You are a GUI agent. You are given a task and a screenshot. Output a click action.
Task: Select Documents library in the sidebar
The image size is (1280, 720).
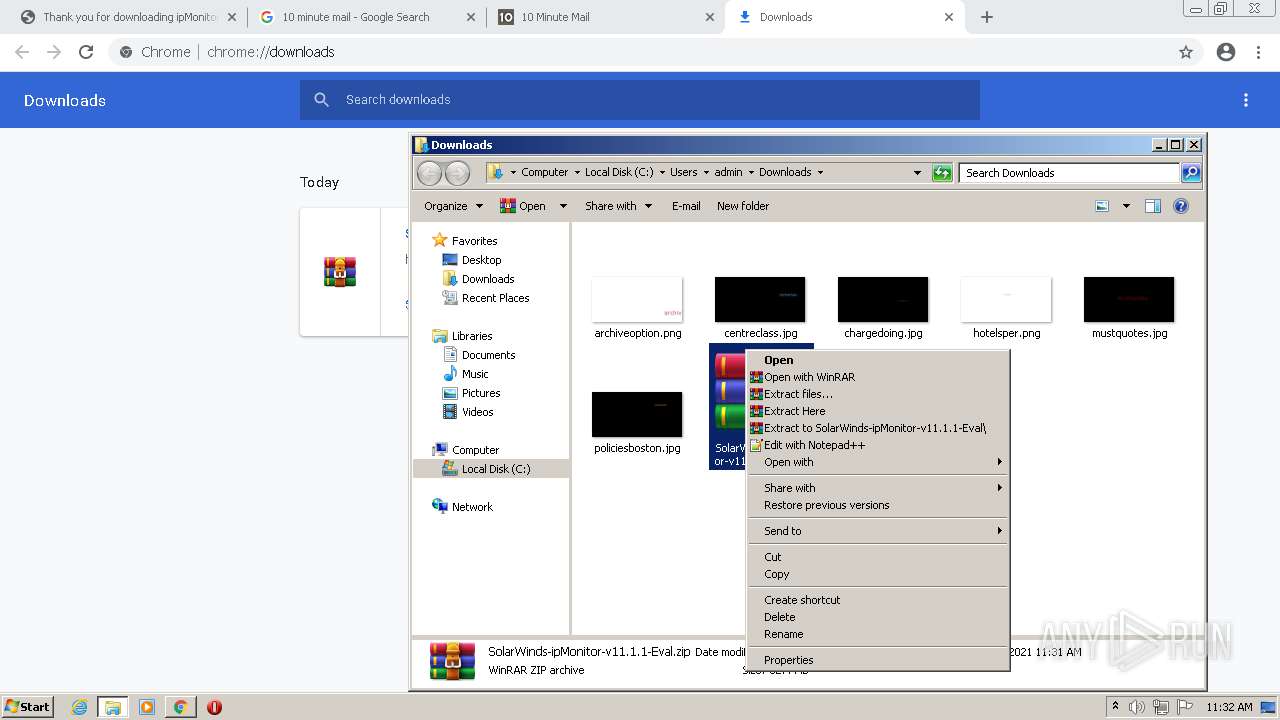[488, 355]
